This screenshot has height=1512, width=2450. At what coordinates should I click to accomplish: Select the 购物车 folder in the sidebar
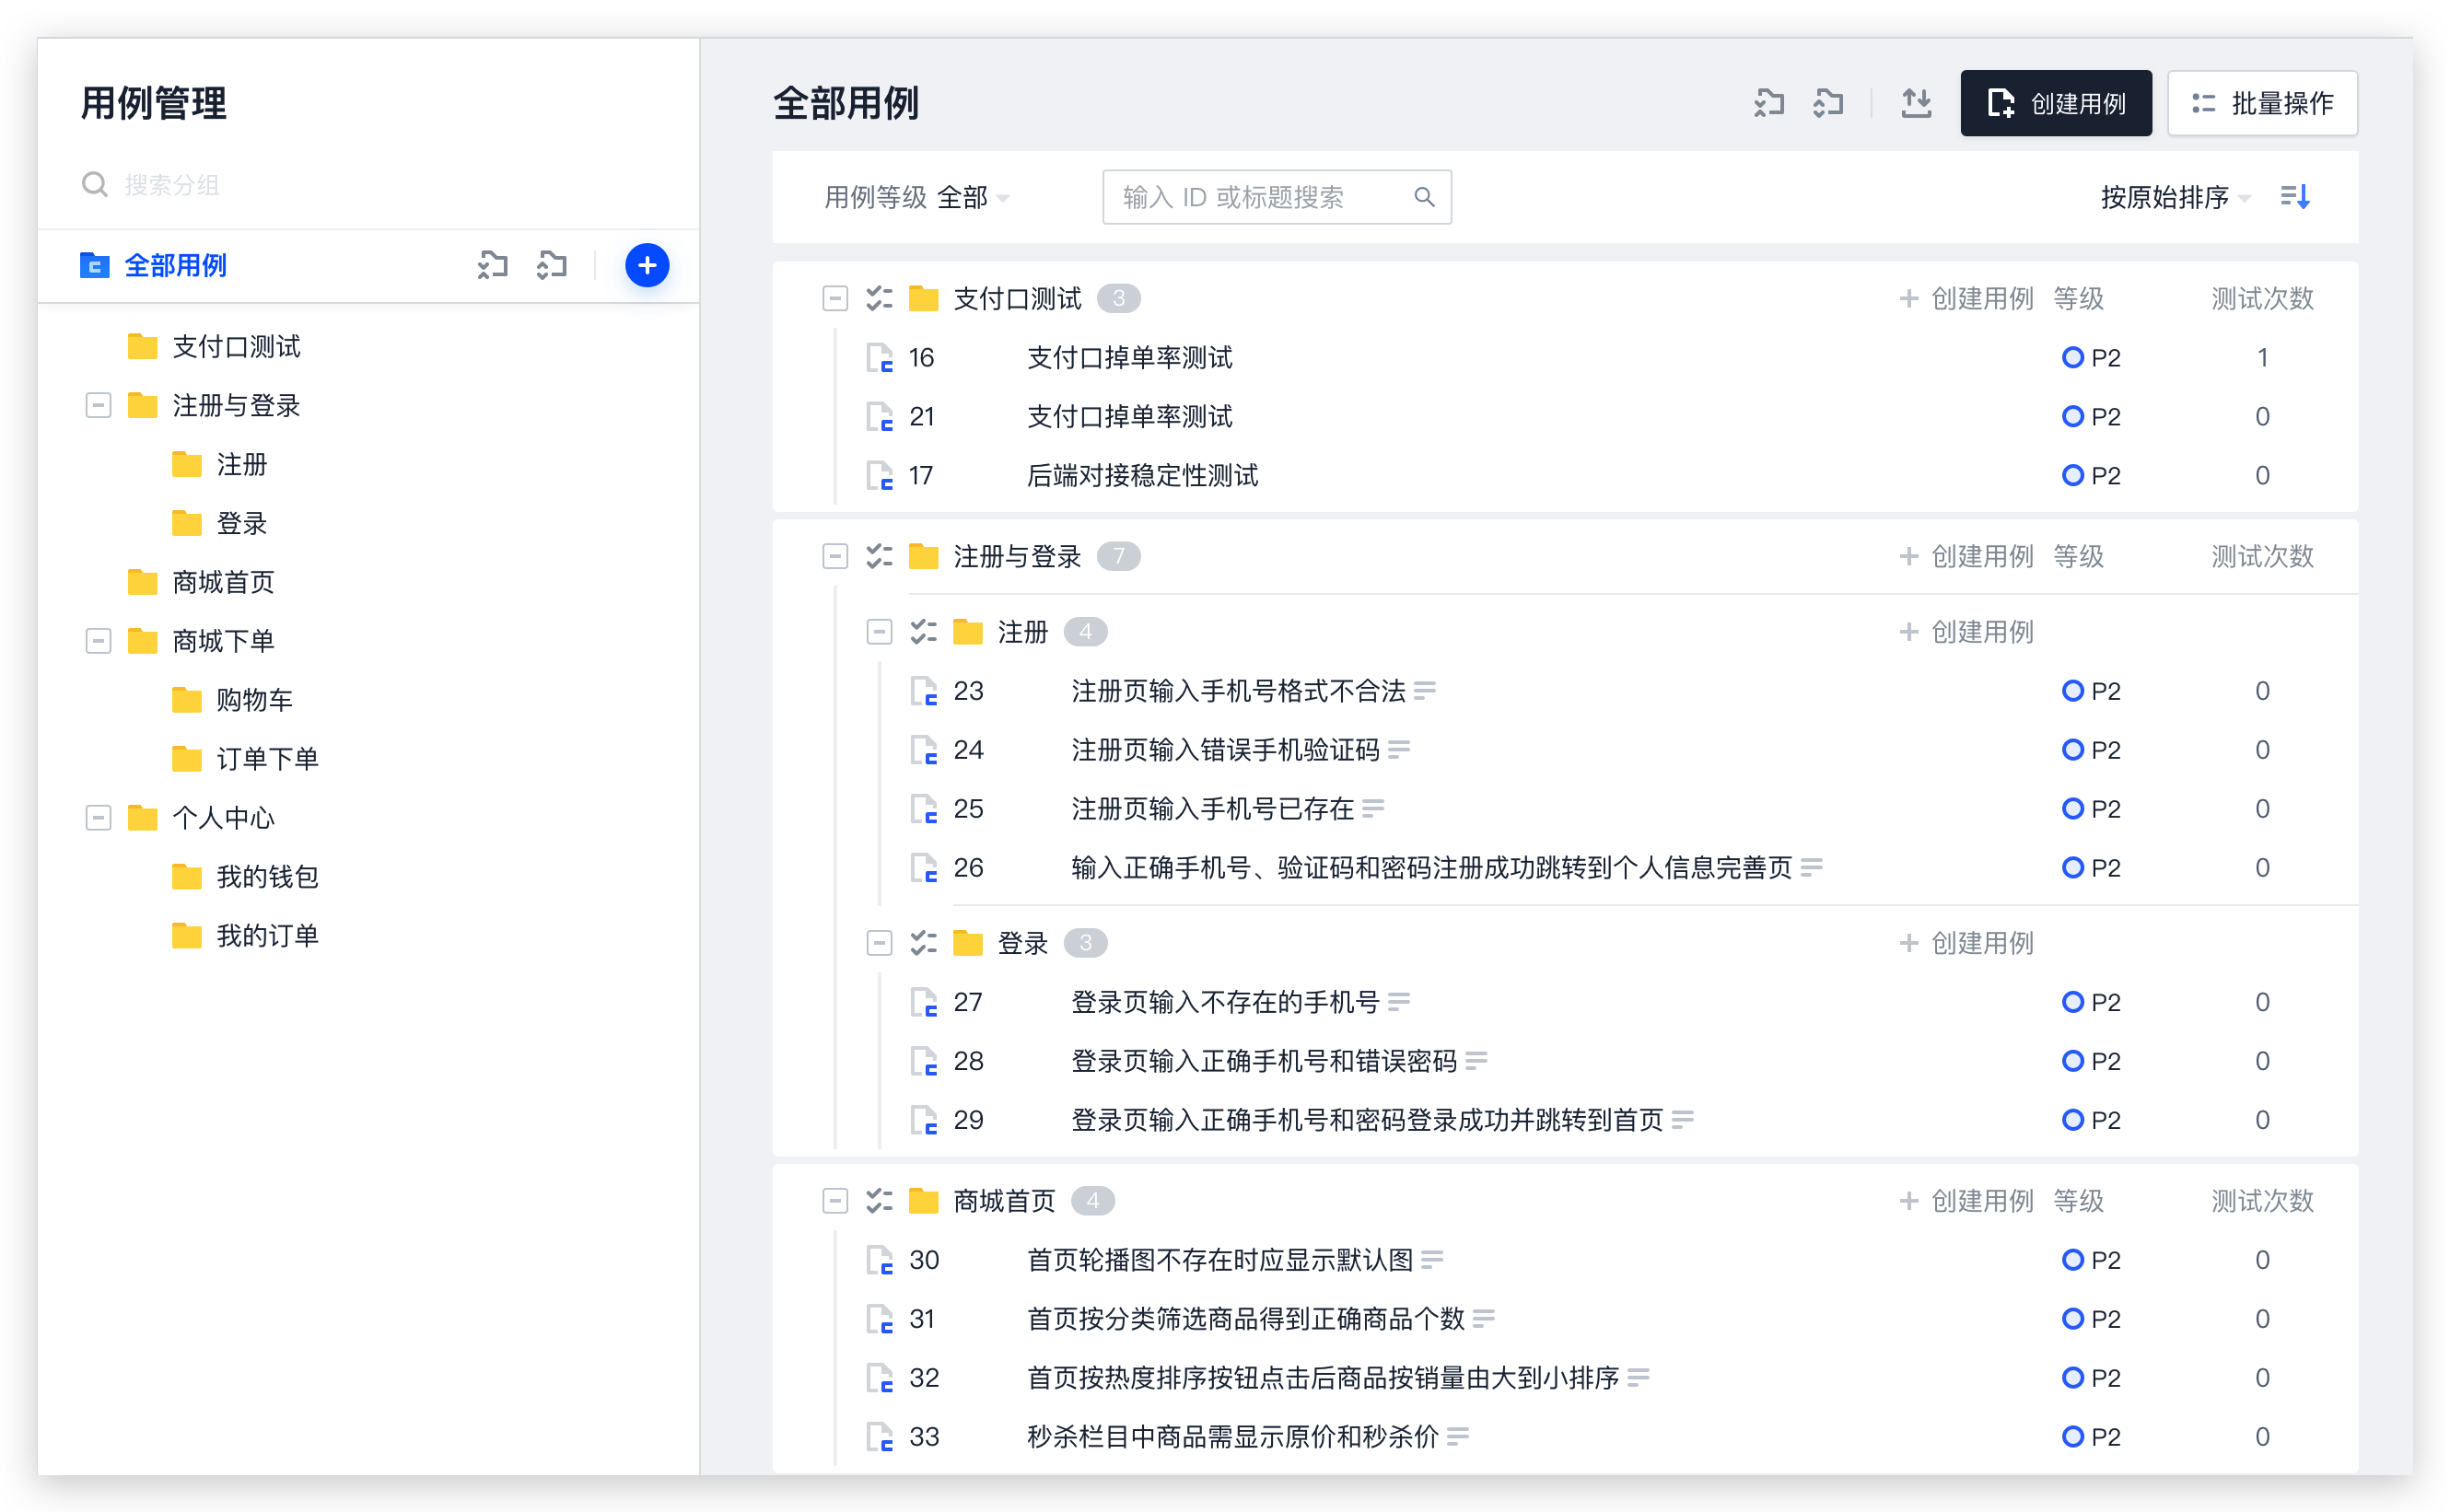254,700
